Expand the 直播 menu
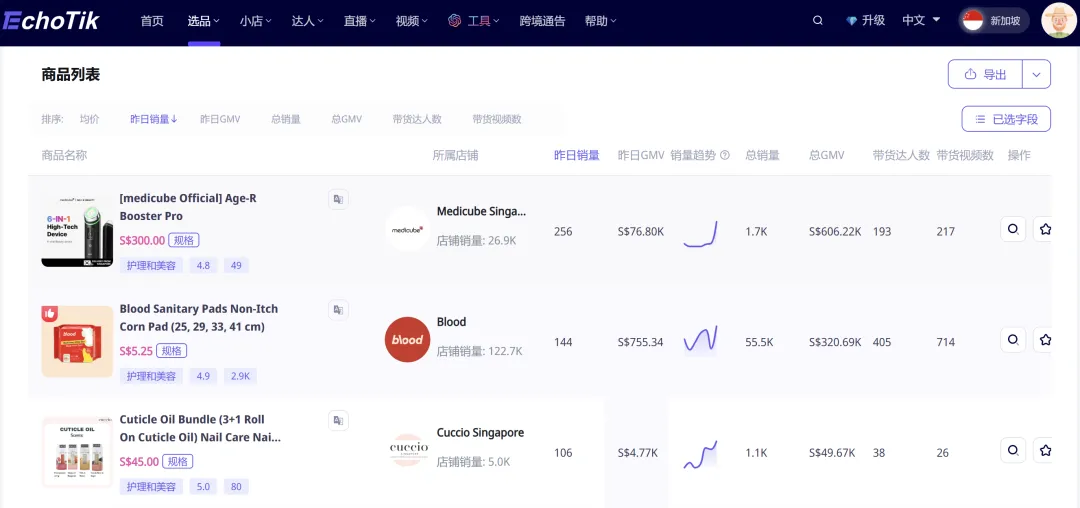The width and height of the screenshot is (1080, 508). point(360,21)
